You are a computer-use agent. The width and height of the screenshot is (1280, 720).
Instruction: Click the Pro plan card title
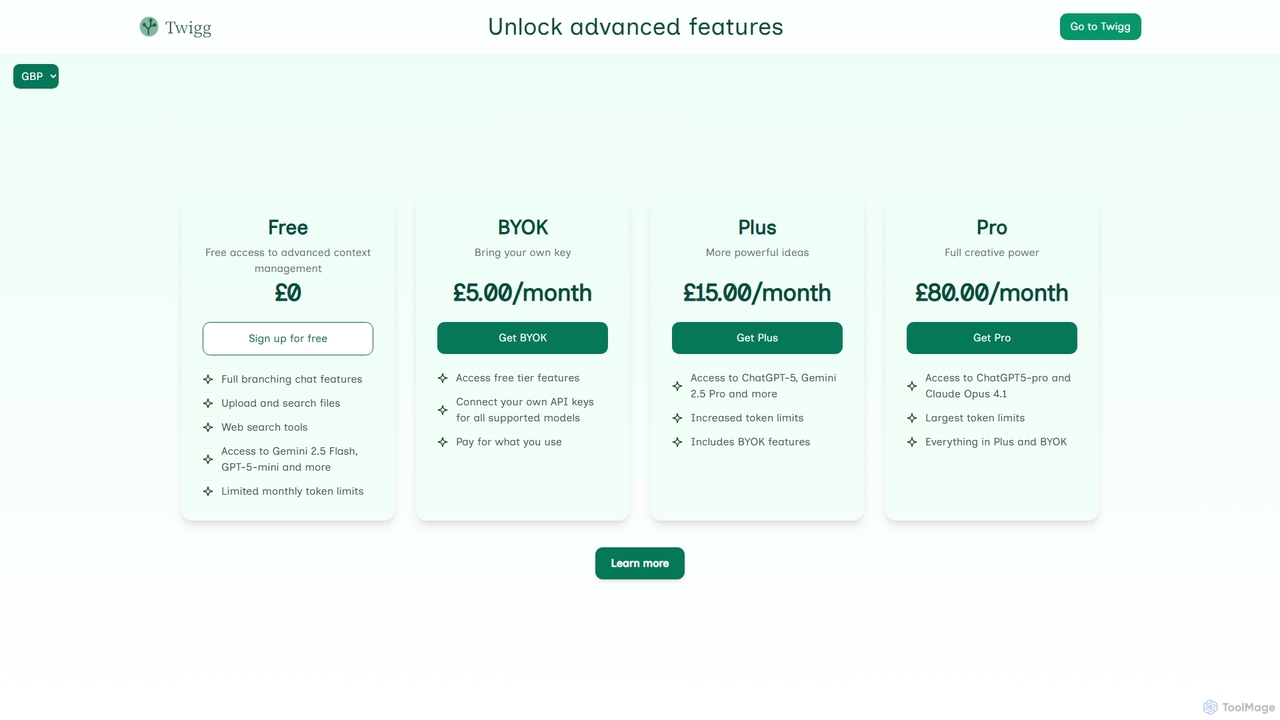tap(992, 227)
